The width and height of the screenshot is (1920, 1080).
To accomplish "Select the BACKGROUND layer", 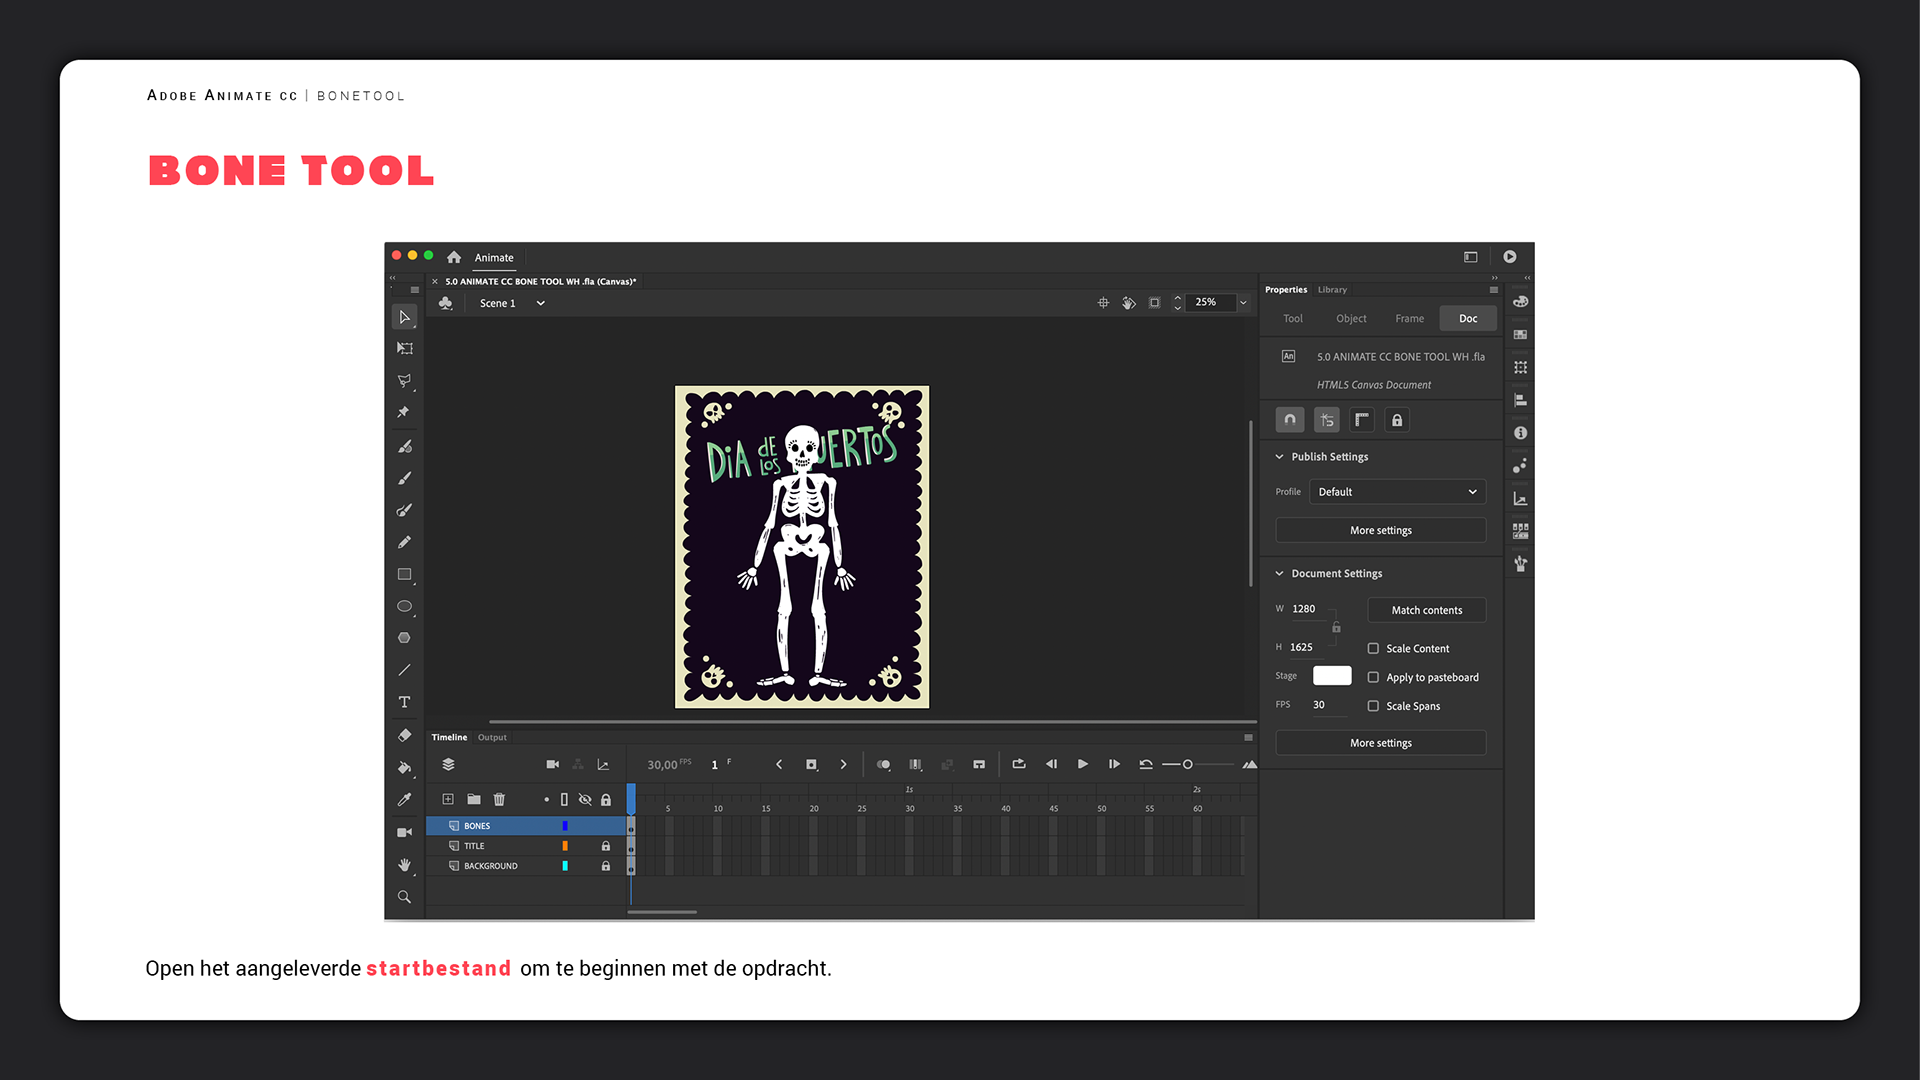I will tap(490, 866).
